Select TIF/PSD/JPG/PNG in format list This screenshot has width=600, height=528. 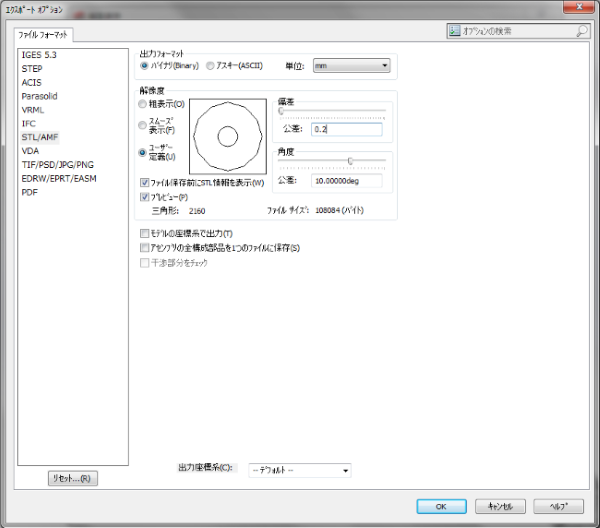click(58, 165)
